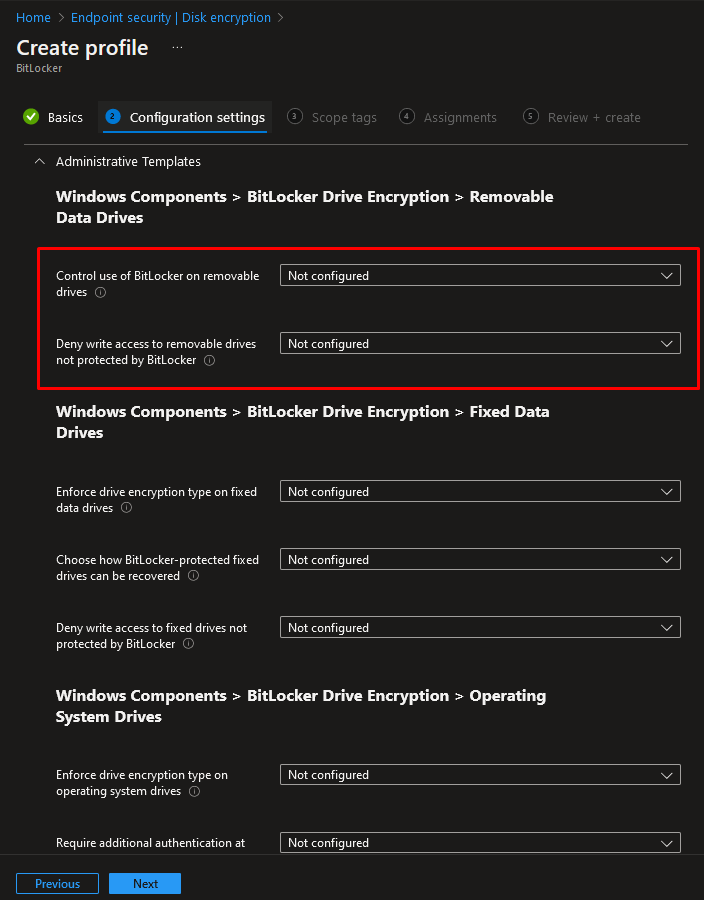Image resolution: width=704 pixels, height=900 pixels.
Task: Switch to the Basics tab
Action: click(x=54, y=117)
